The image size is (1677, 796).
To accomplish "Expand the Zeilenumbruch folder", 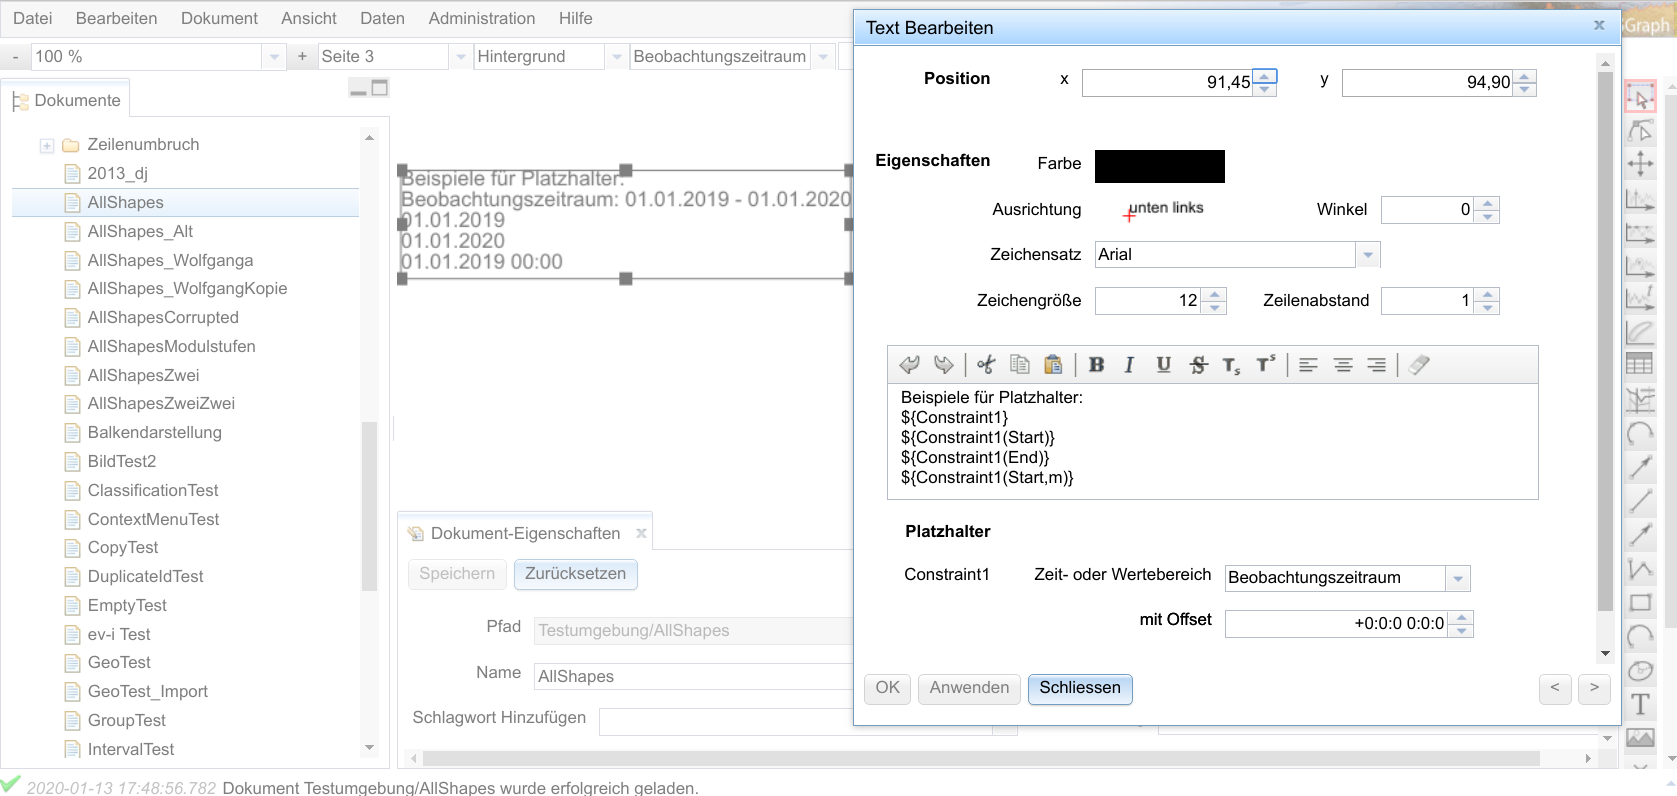I will pos(46,146).
